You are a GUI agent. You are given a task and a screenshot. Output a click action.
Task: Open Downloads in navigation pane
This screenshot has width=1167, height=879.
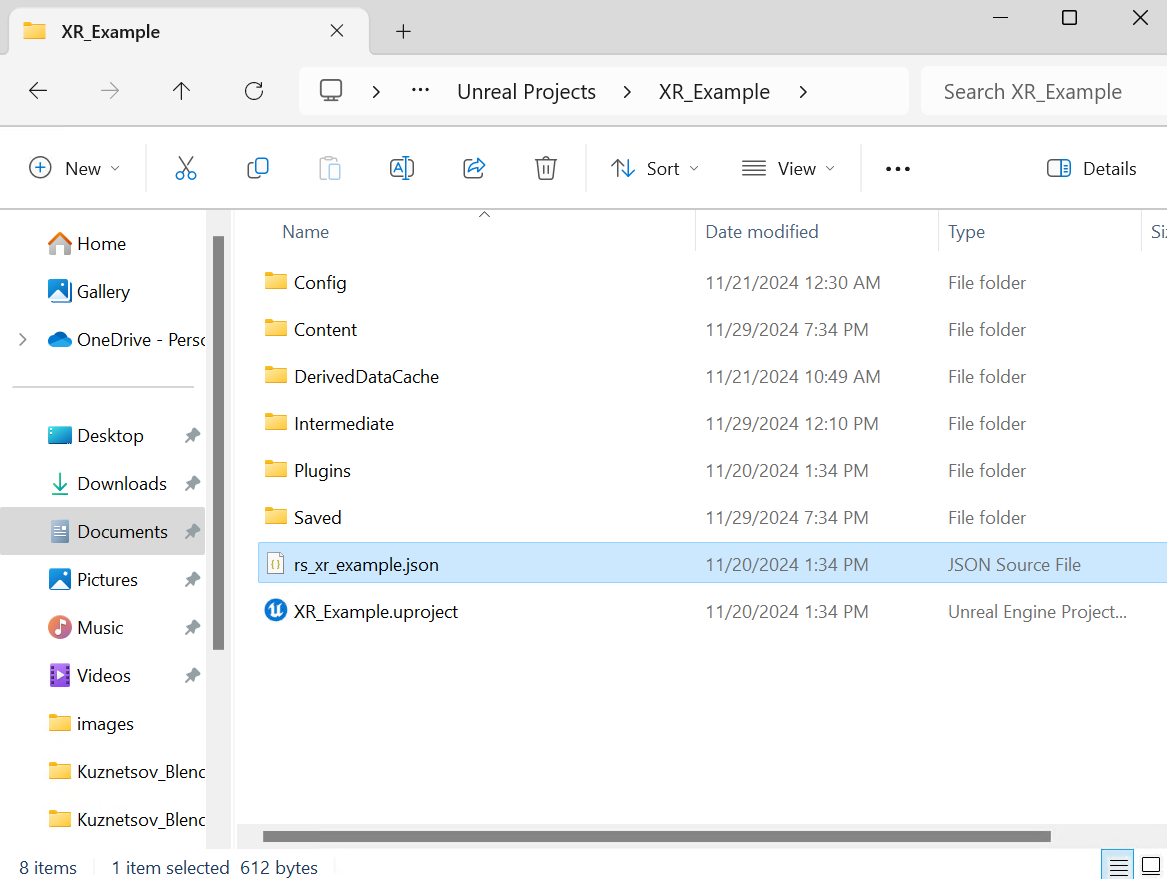[x=107, y=484]
